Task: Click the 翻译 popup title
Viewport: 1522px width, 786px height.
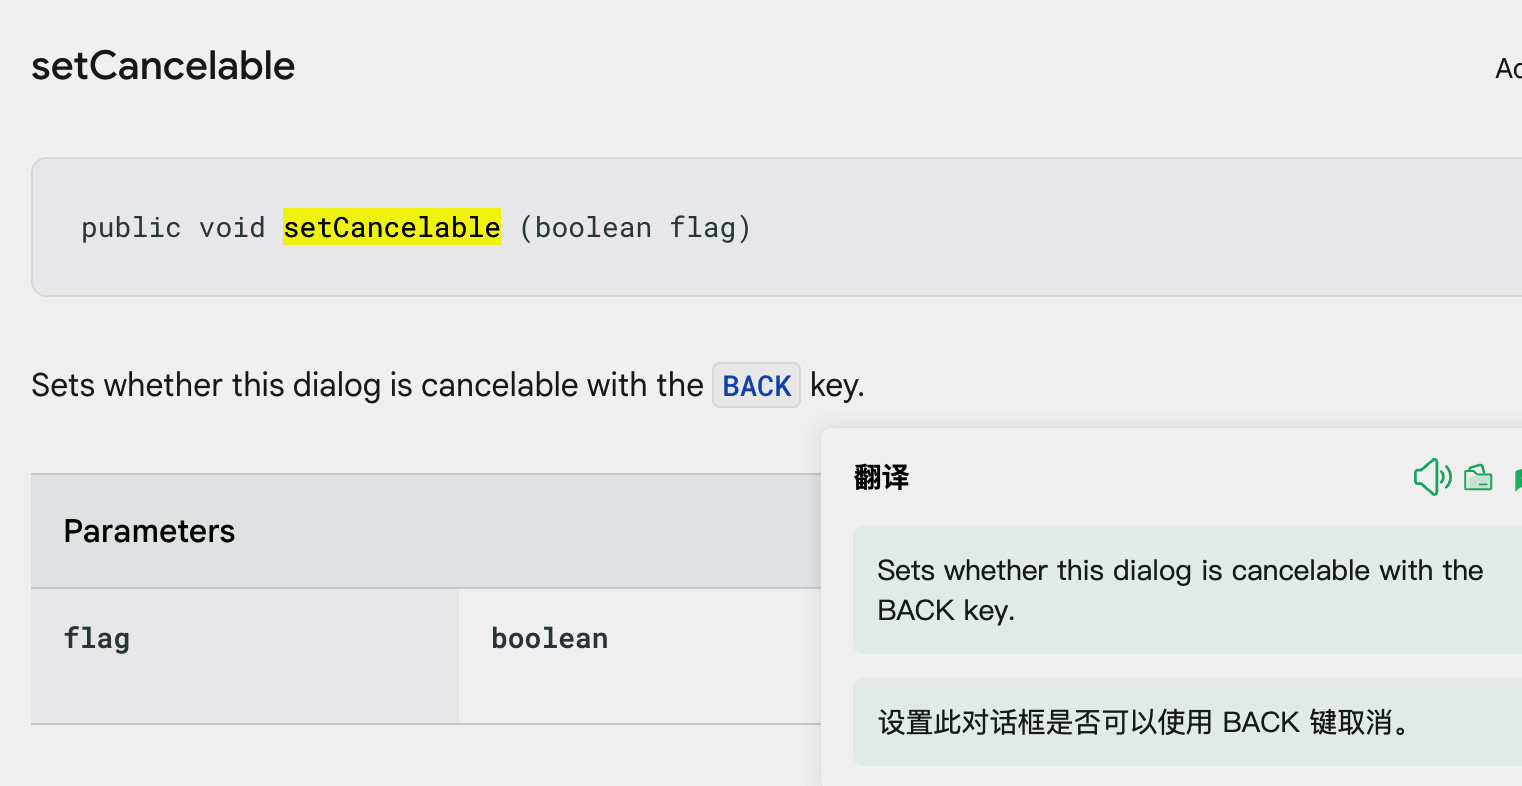Action: (x=882, y=477)
